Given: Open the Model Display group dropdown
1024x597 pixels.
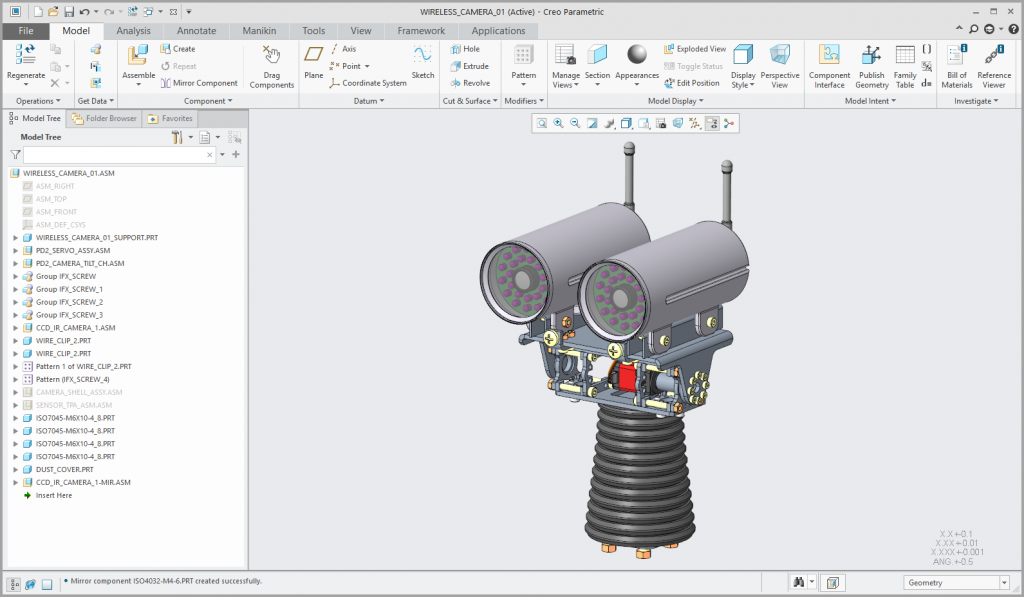Looking at the screenshot, I should tap(675, 101).
